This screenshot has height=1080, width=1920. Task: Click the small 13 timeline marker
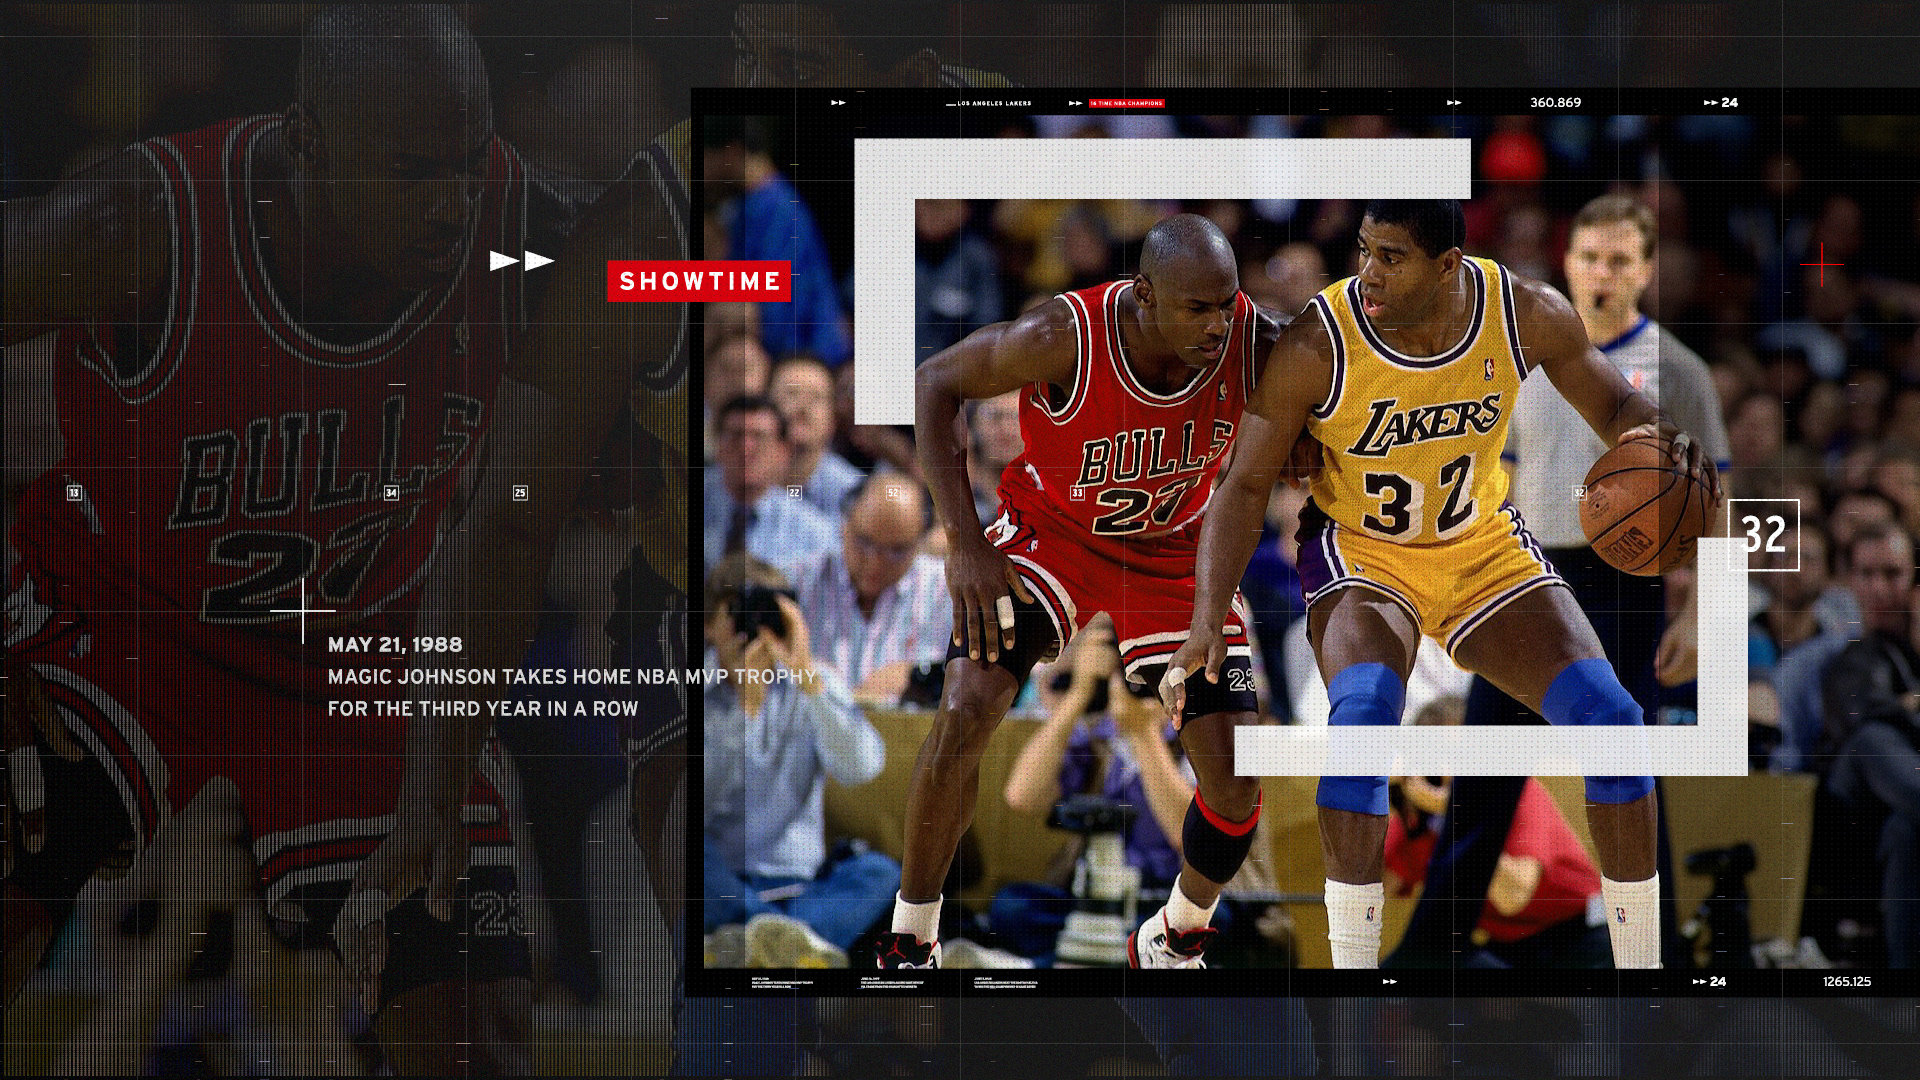(74, 492)
